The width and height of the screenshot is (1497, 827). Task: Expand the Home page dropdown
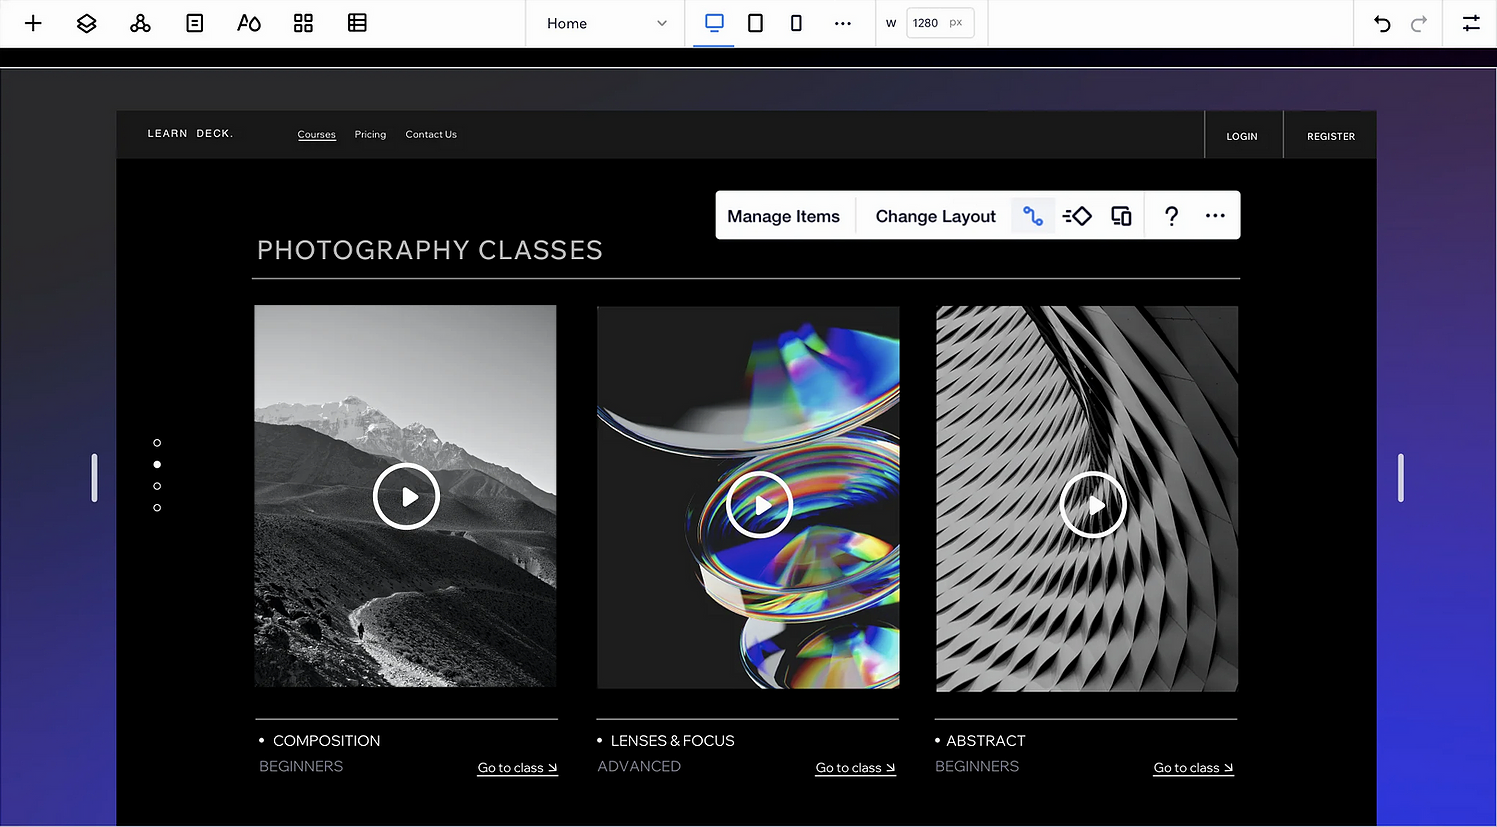[x=605, y=23]
